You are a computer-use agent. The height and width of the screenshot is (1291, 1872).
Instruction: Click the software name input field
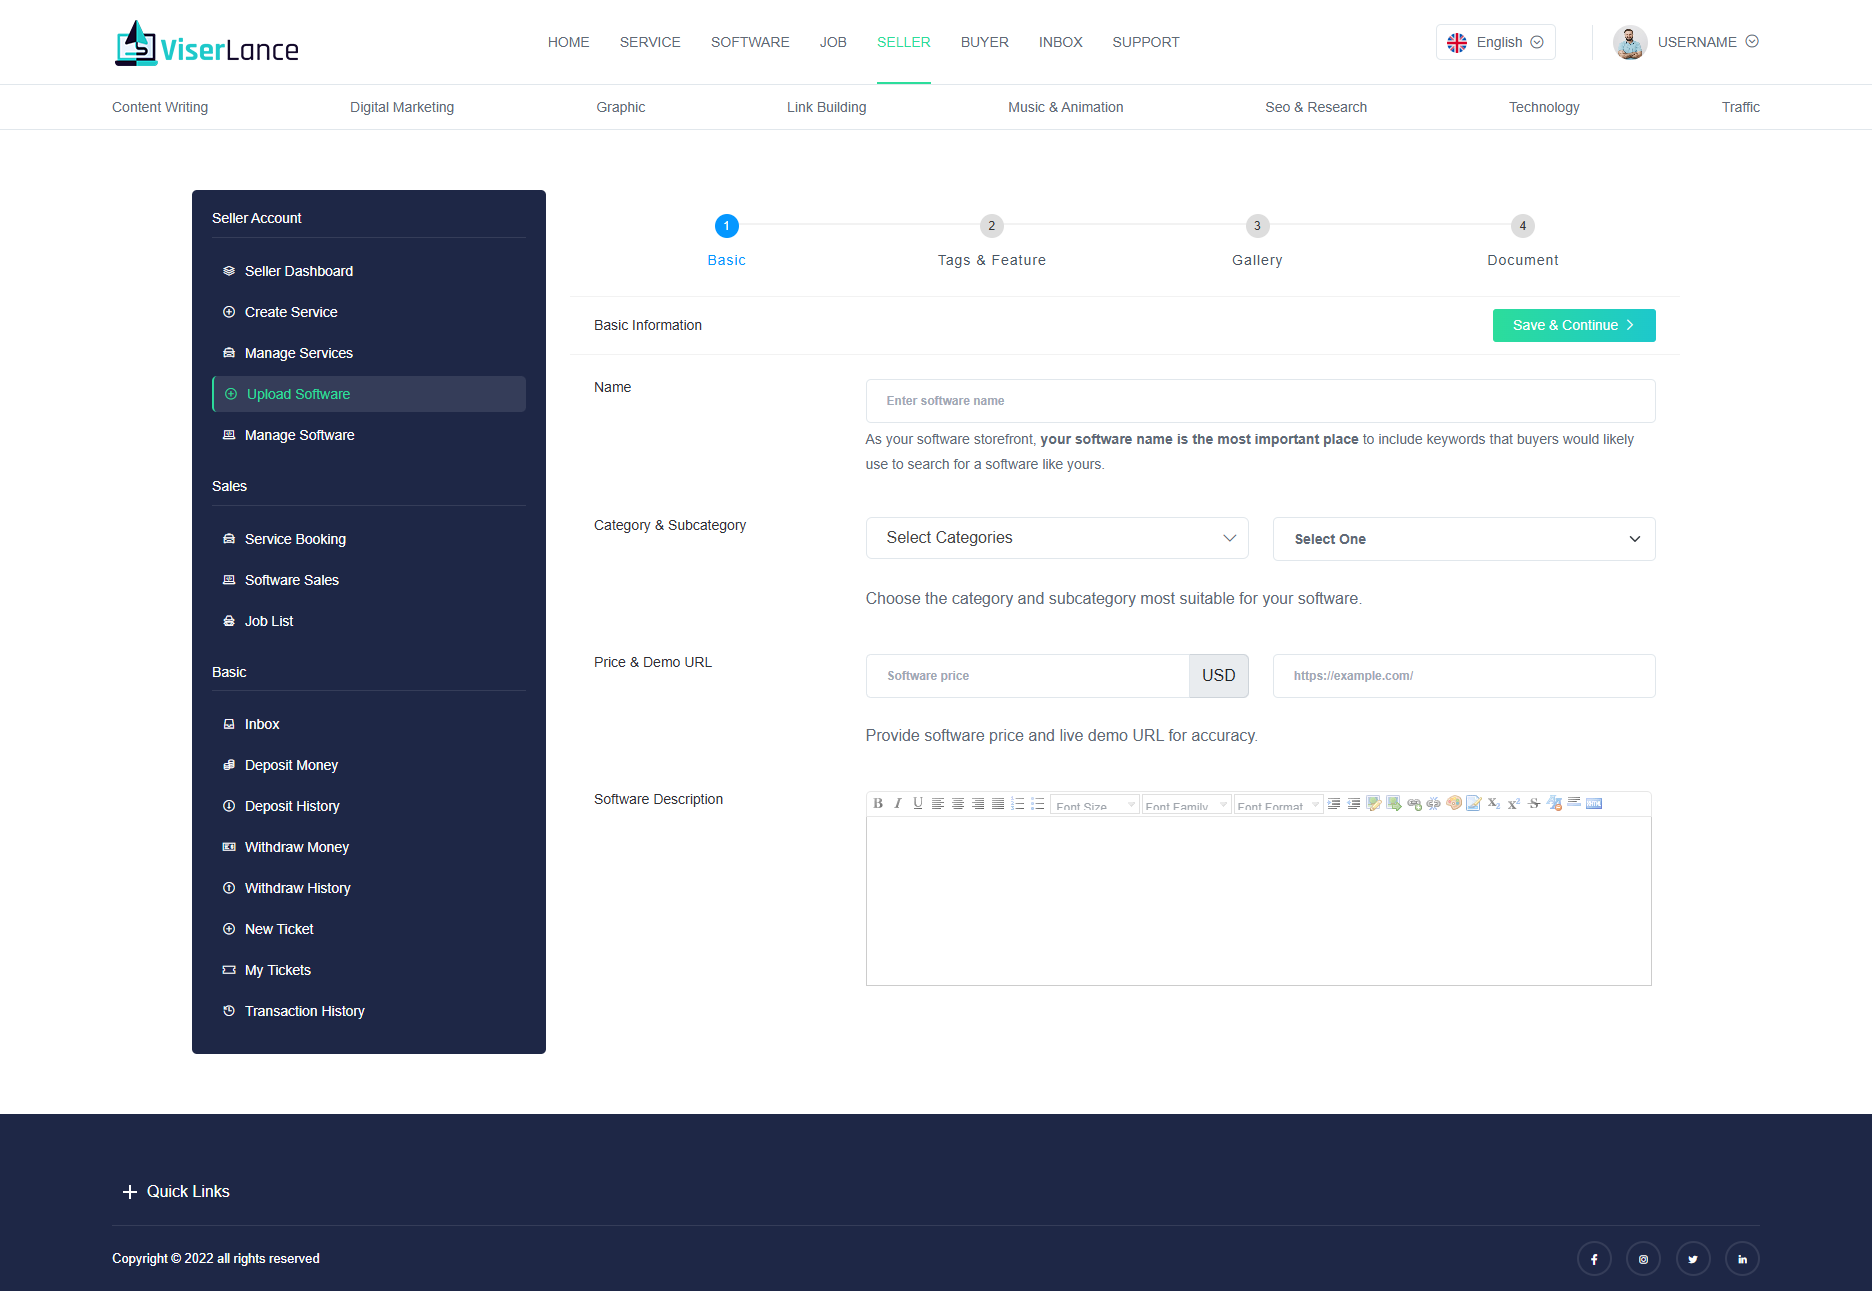coord(1260,401)
